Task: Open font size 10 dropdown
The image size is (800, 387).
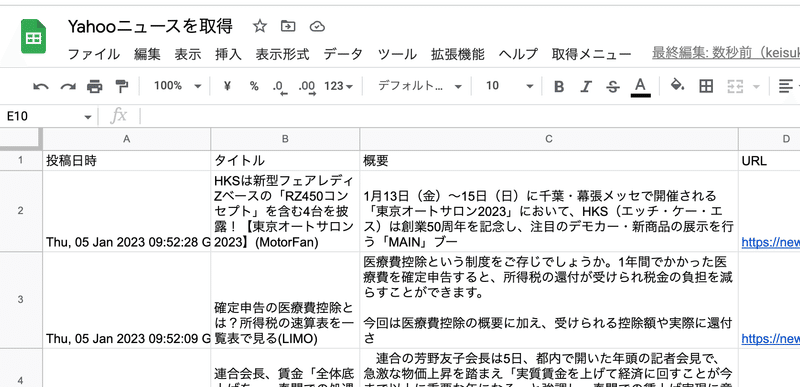Action: click(509, 86)
